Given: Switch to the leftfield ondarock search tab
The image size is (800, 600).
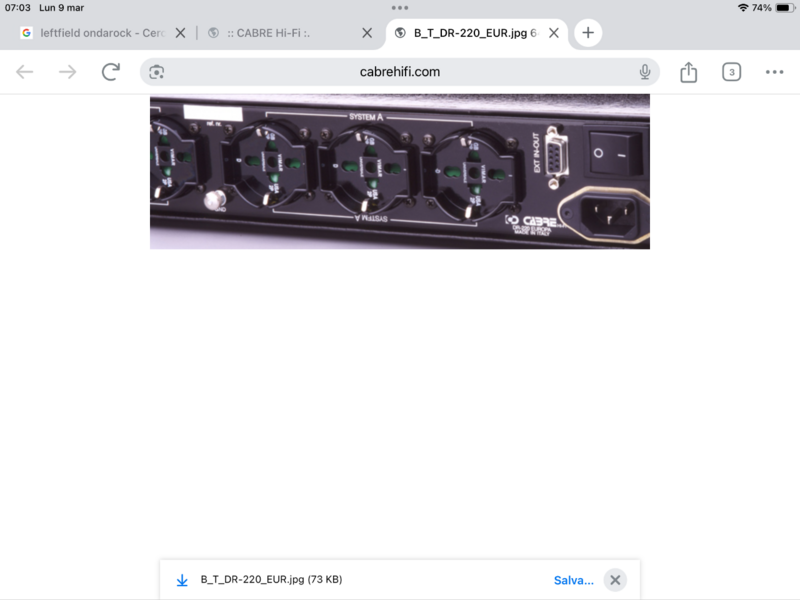Looking at the screenshot, I should (x=100, y=31).
